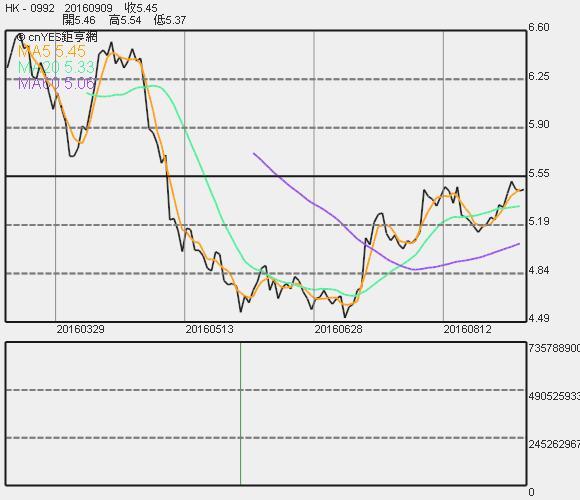Click the MA60 5.06 legend label

56,84
